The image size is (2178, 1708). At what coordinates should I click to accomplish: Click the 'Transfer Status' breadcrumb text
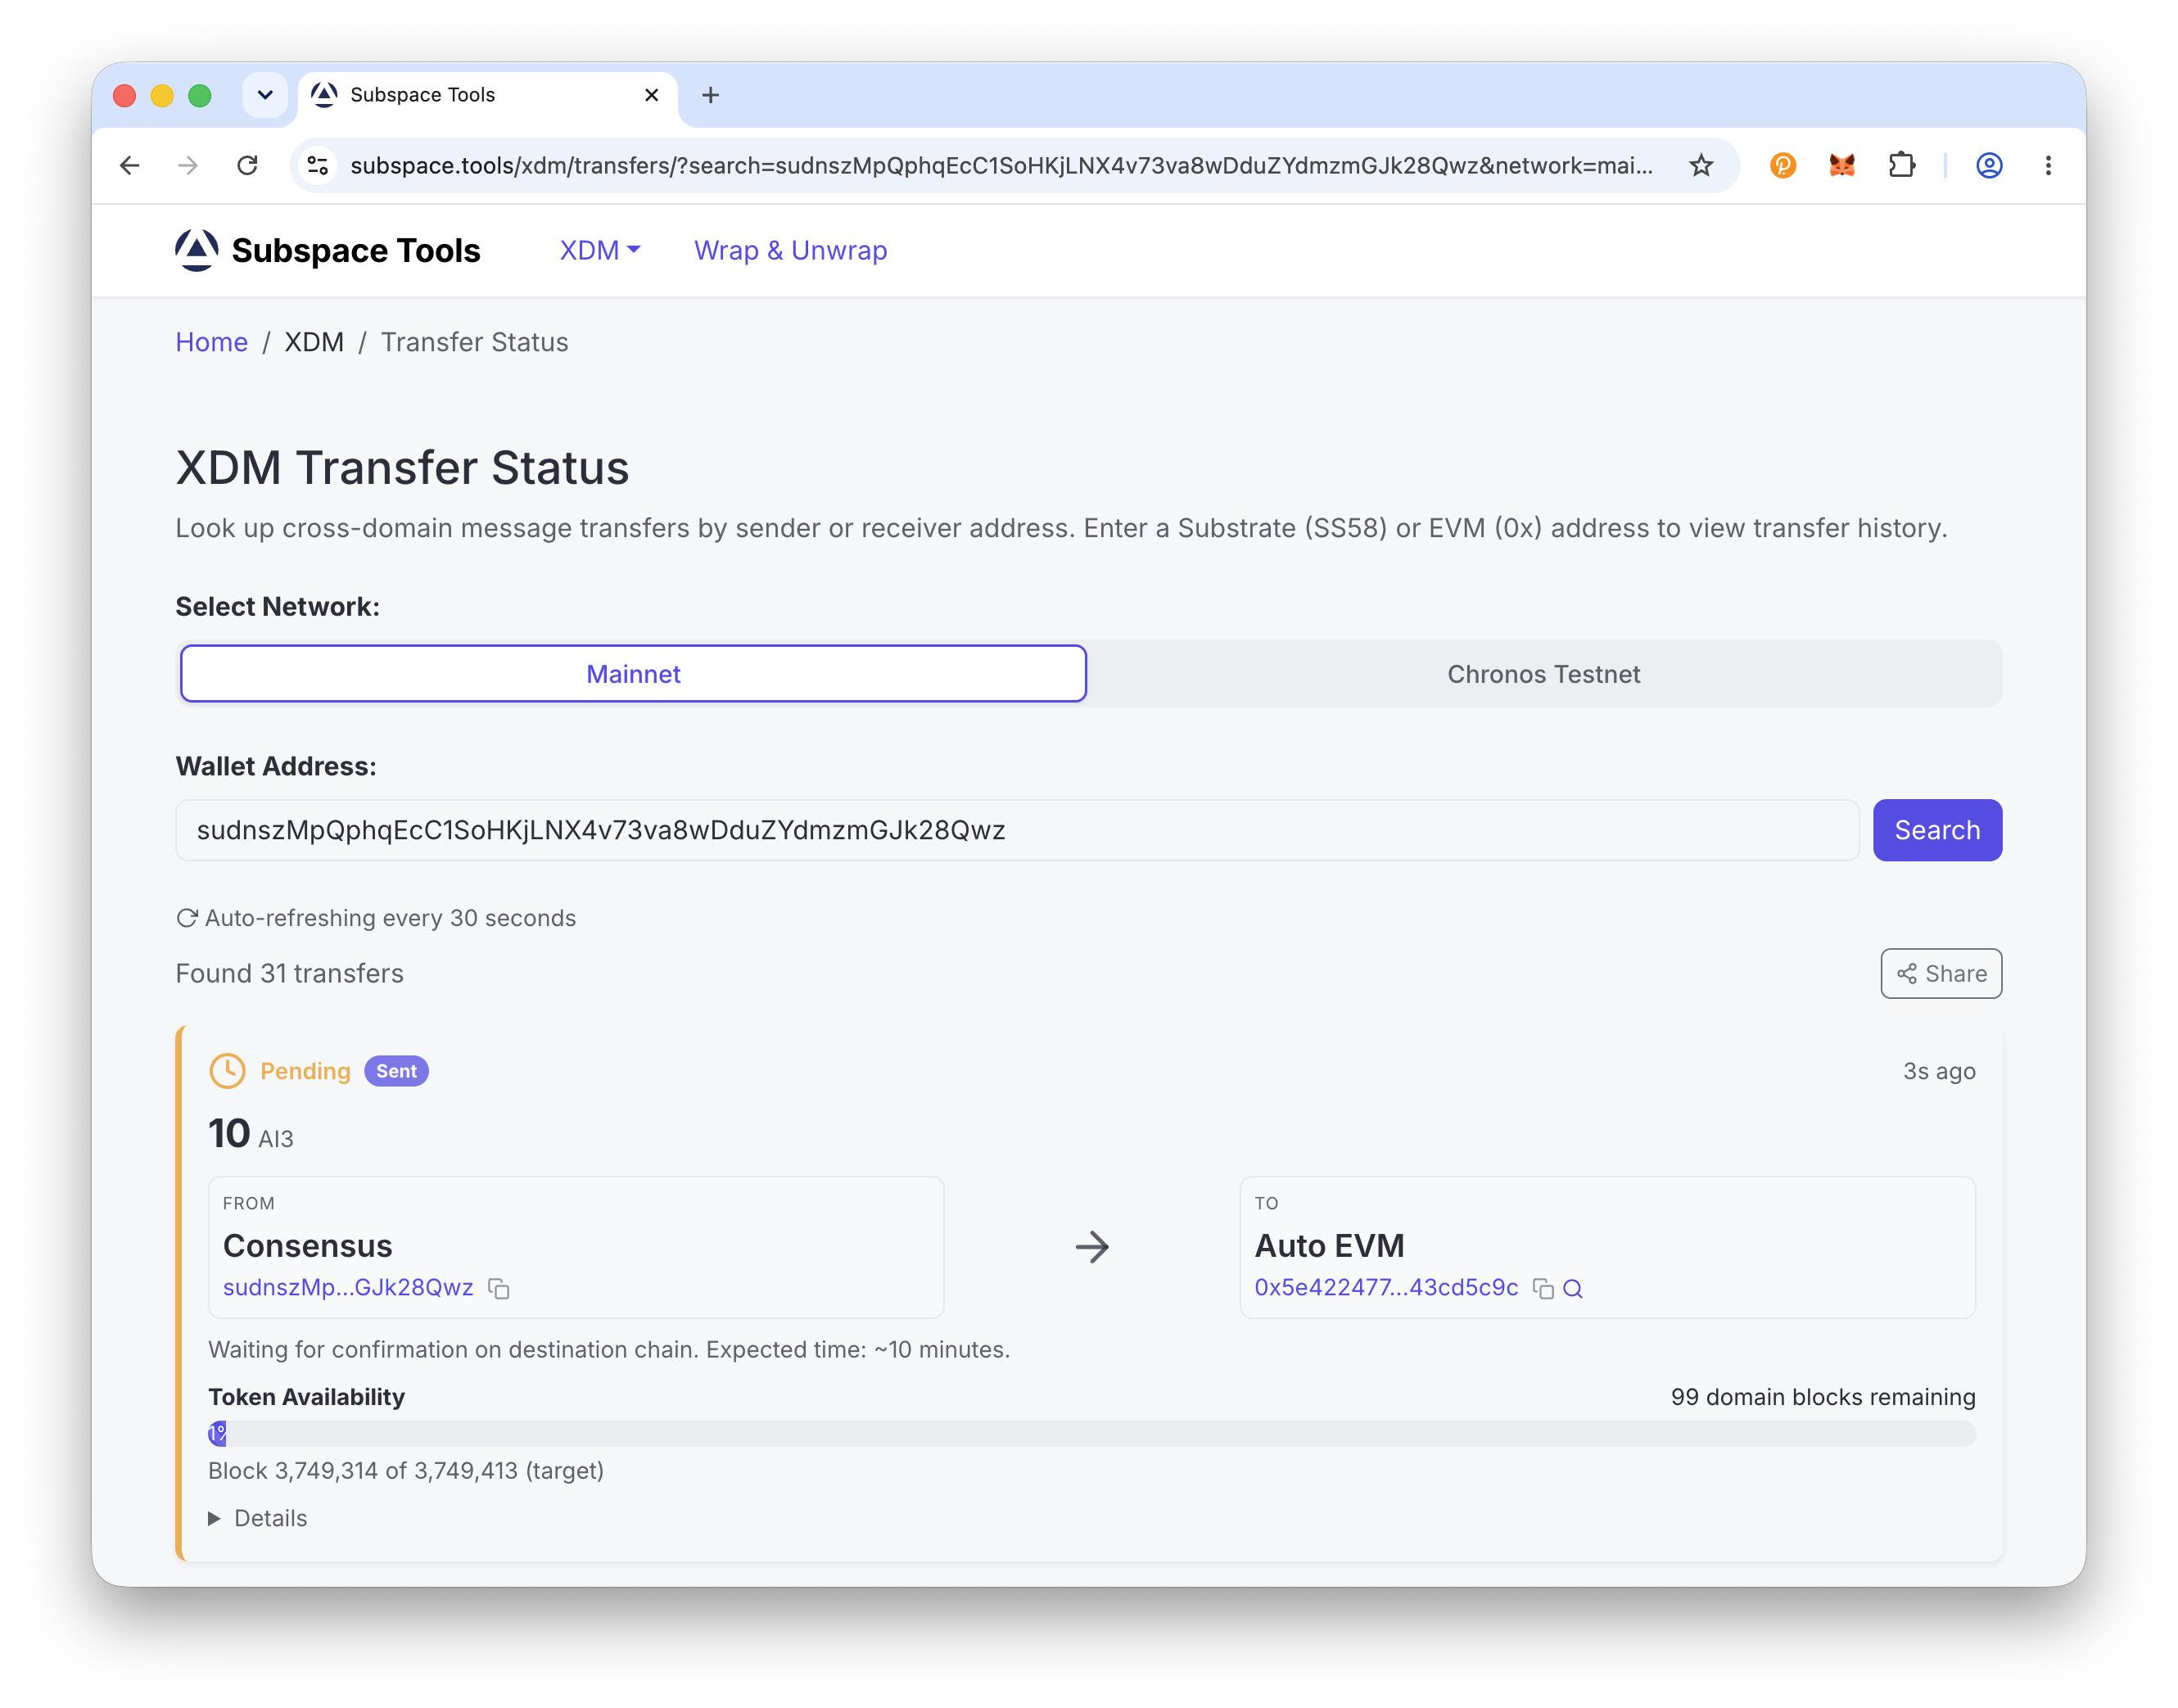click(x=474, y=342)
